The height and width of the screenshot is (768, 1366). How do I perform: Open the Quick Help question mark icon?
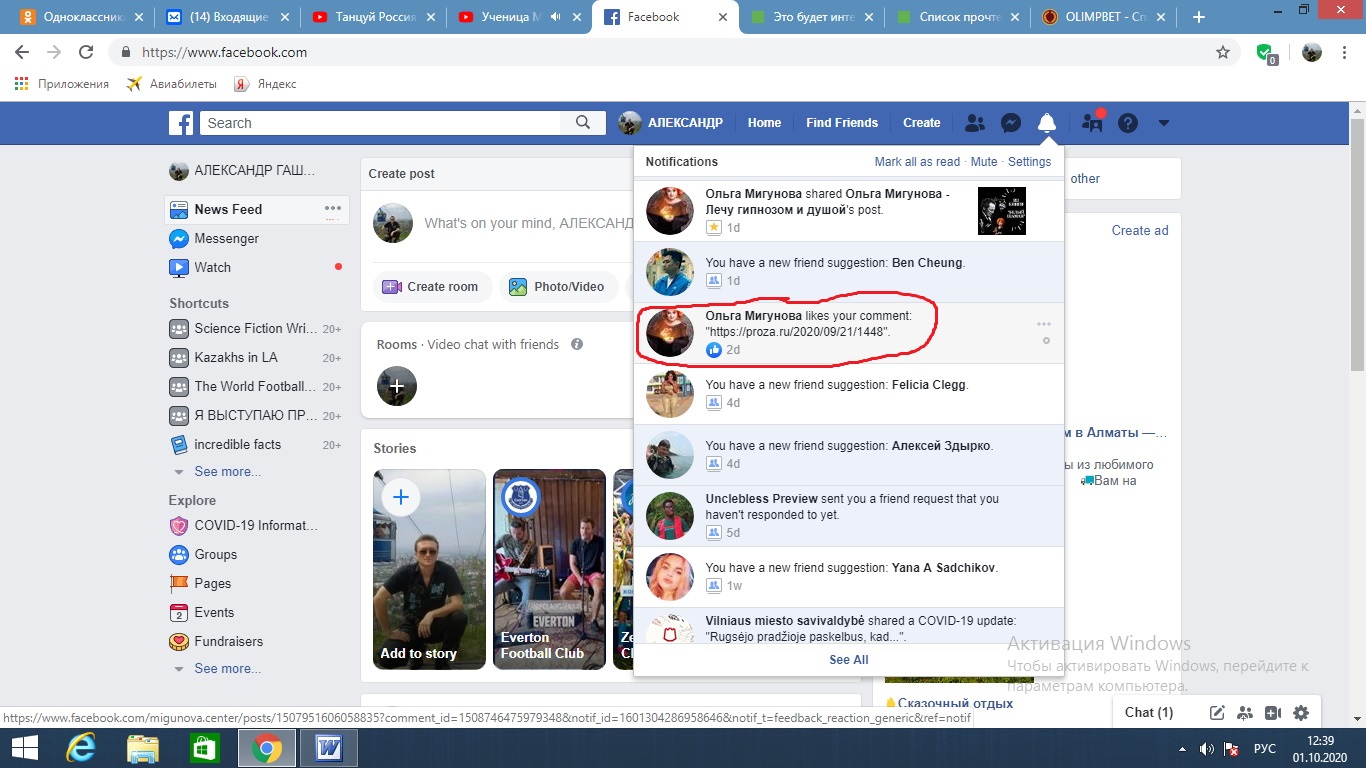(x=1128, y=123)
